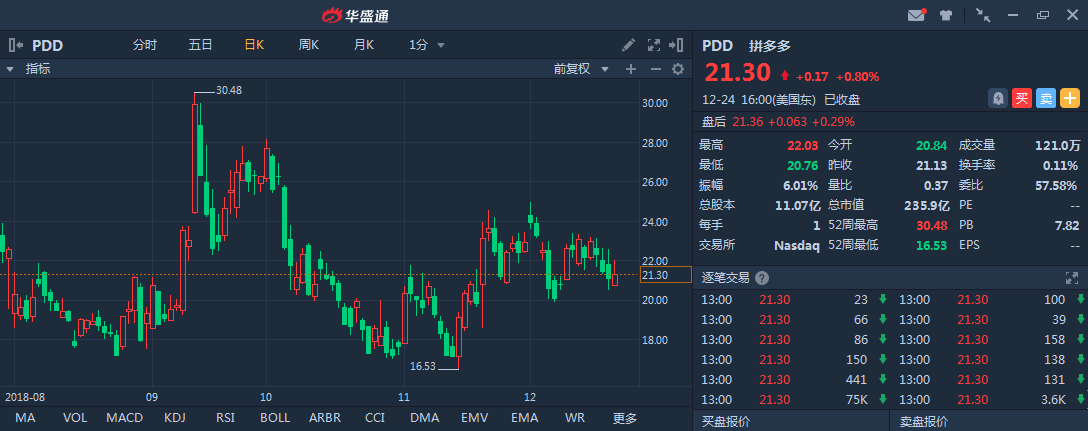Select the 日K daily candlestick tab
The image size is (1088, 431).
pyautogui.click(x=254, y=45)
